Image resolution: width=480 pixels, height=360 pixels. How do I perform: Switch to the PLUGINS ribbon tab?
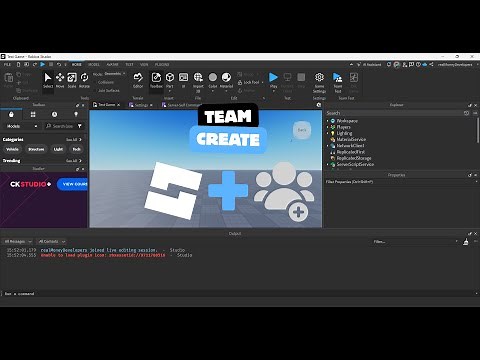[x=162, y=64]
